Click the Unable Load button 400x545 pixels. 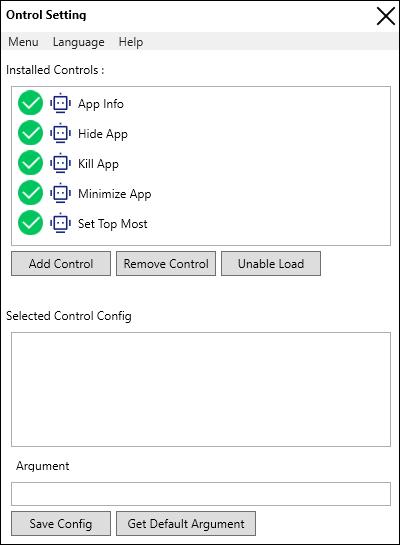tap(271, 263)
